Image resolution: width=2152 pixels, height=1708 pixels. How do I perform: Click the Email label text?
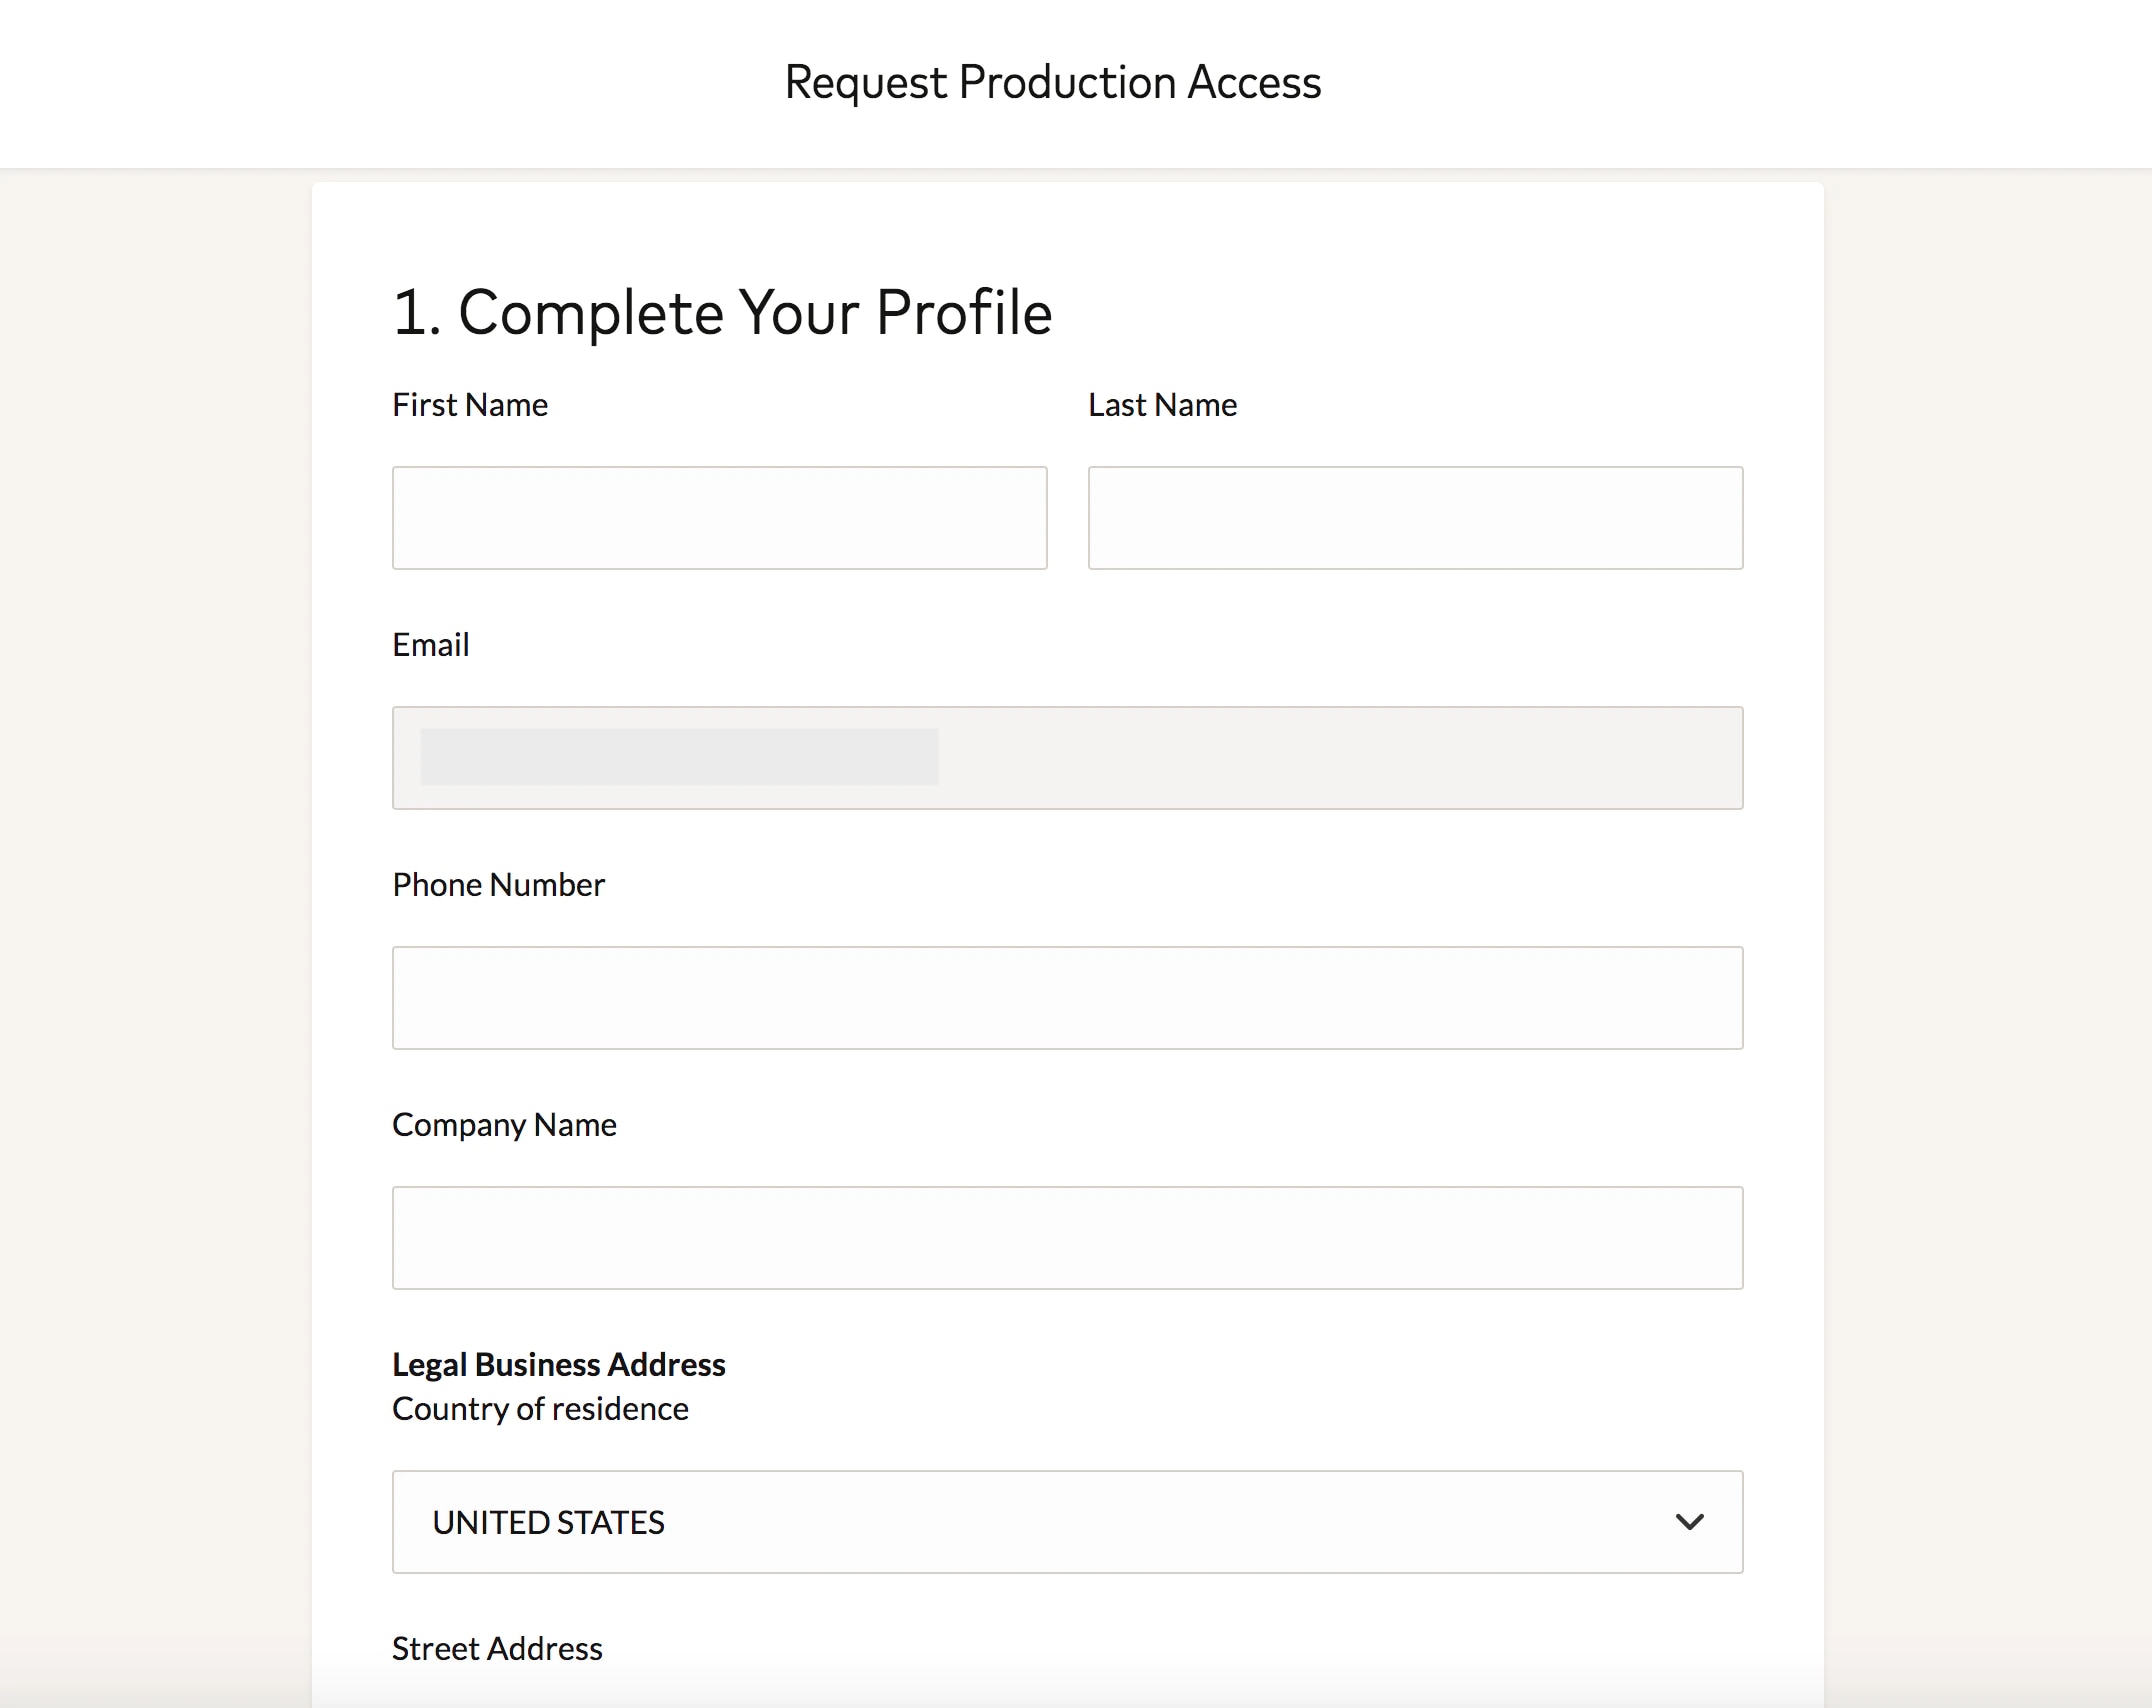click(x=430, y=645)
